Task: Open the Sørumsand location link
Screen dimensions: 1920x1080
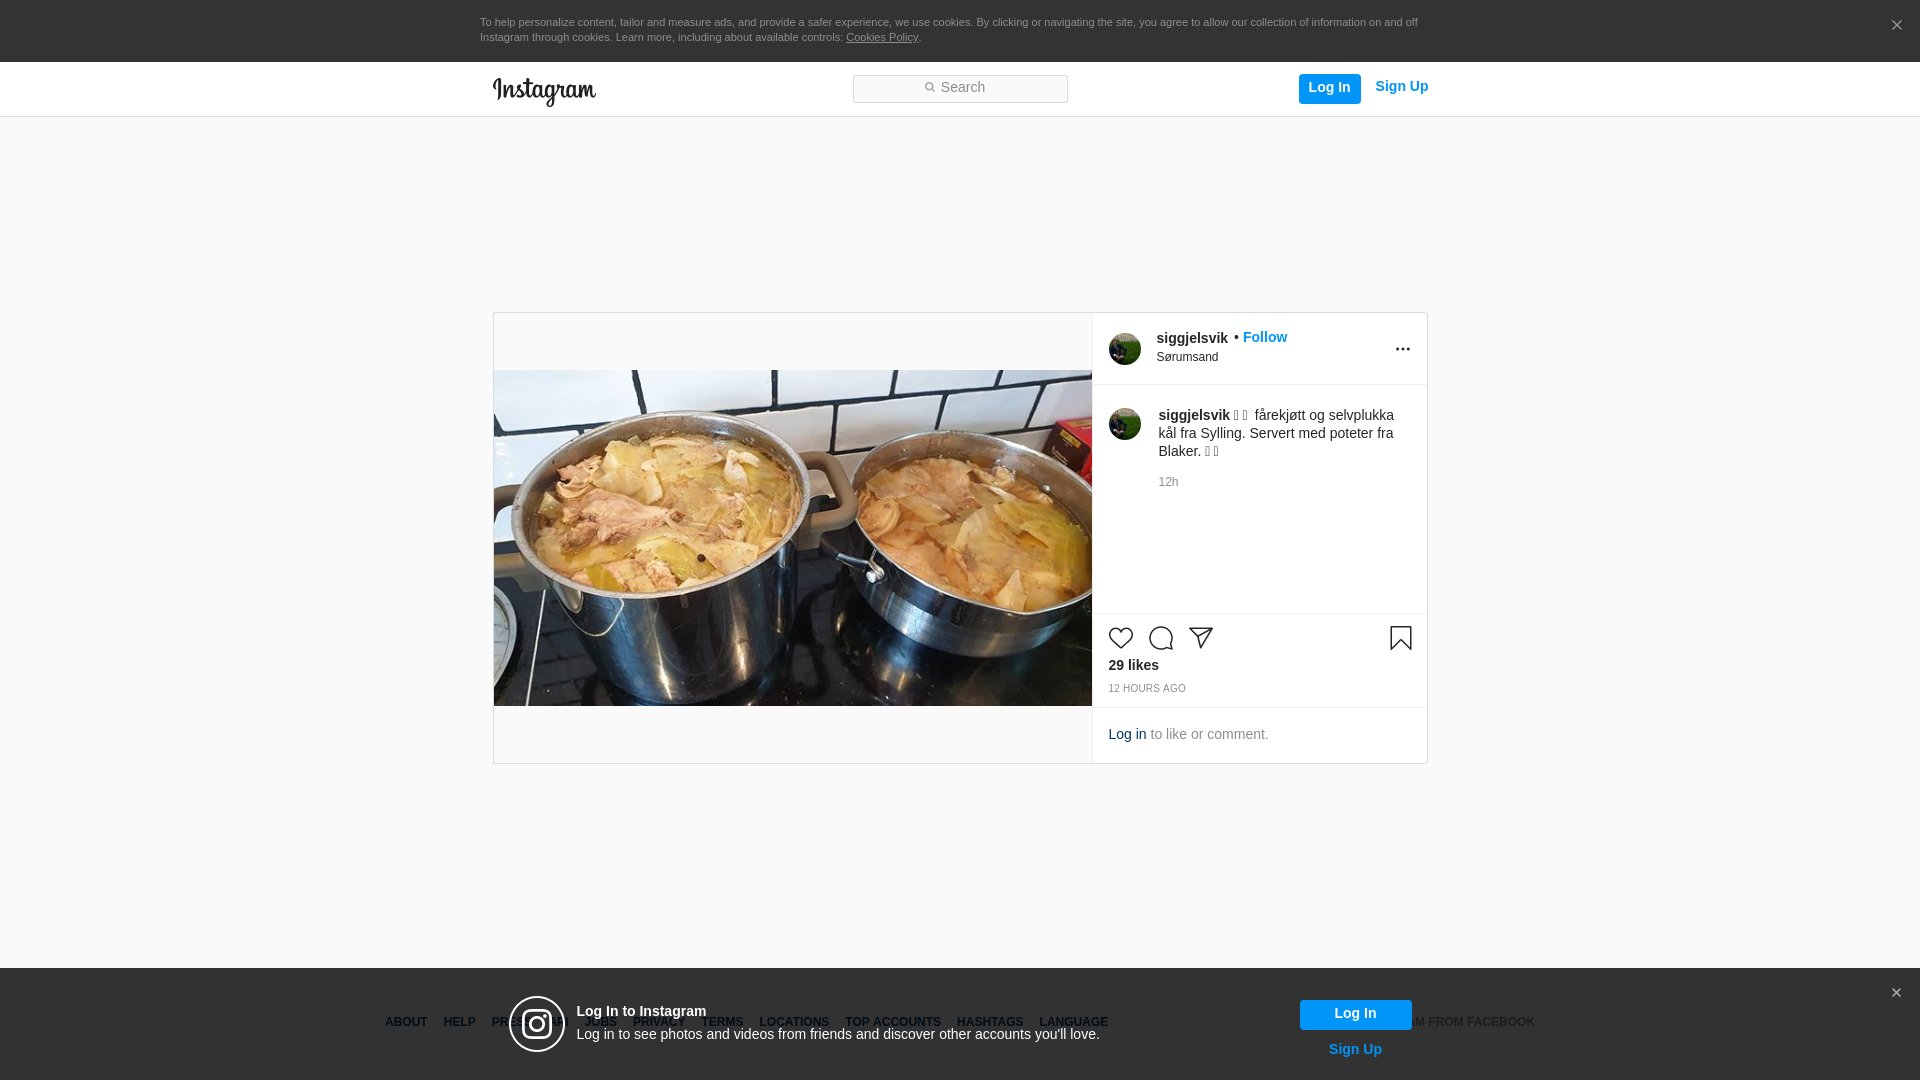Action: coord(1187,357)
